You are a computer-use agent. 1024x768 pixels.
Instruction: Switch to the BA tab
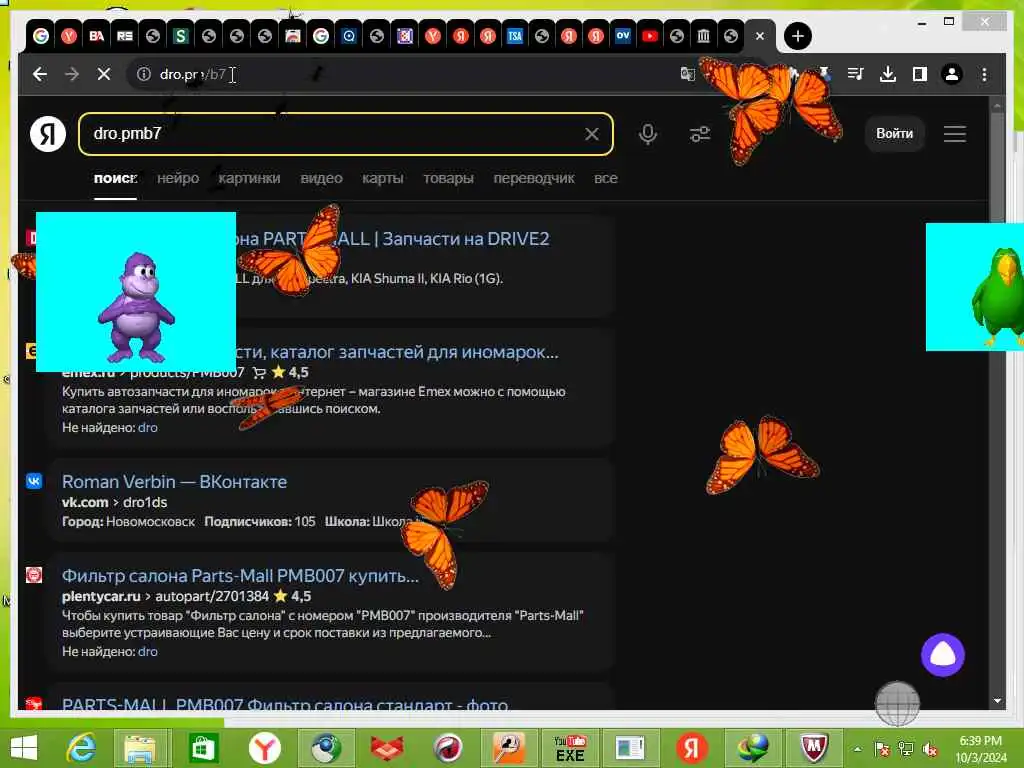[97, 36]
